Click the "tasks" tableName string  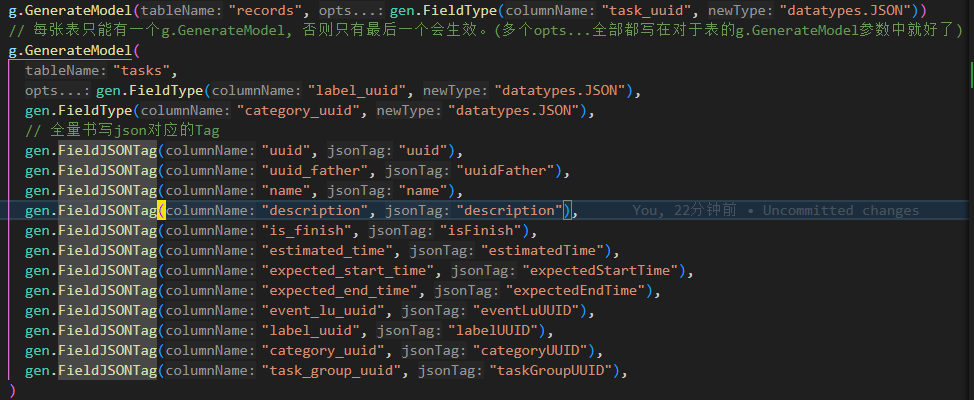coord(145,71)
